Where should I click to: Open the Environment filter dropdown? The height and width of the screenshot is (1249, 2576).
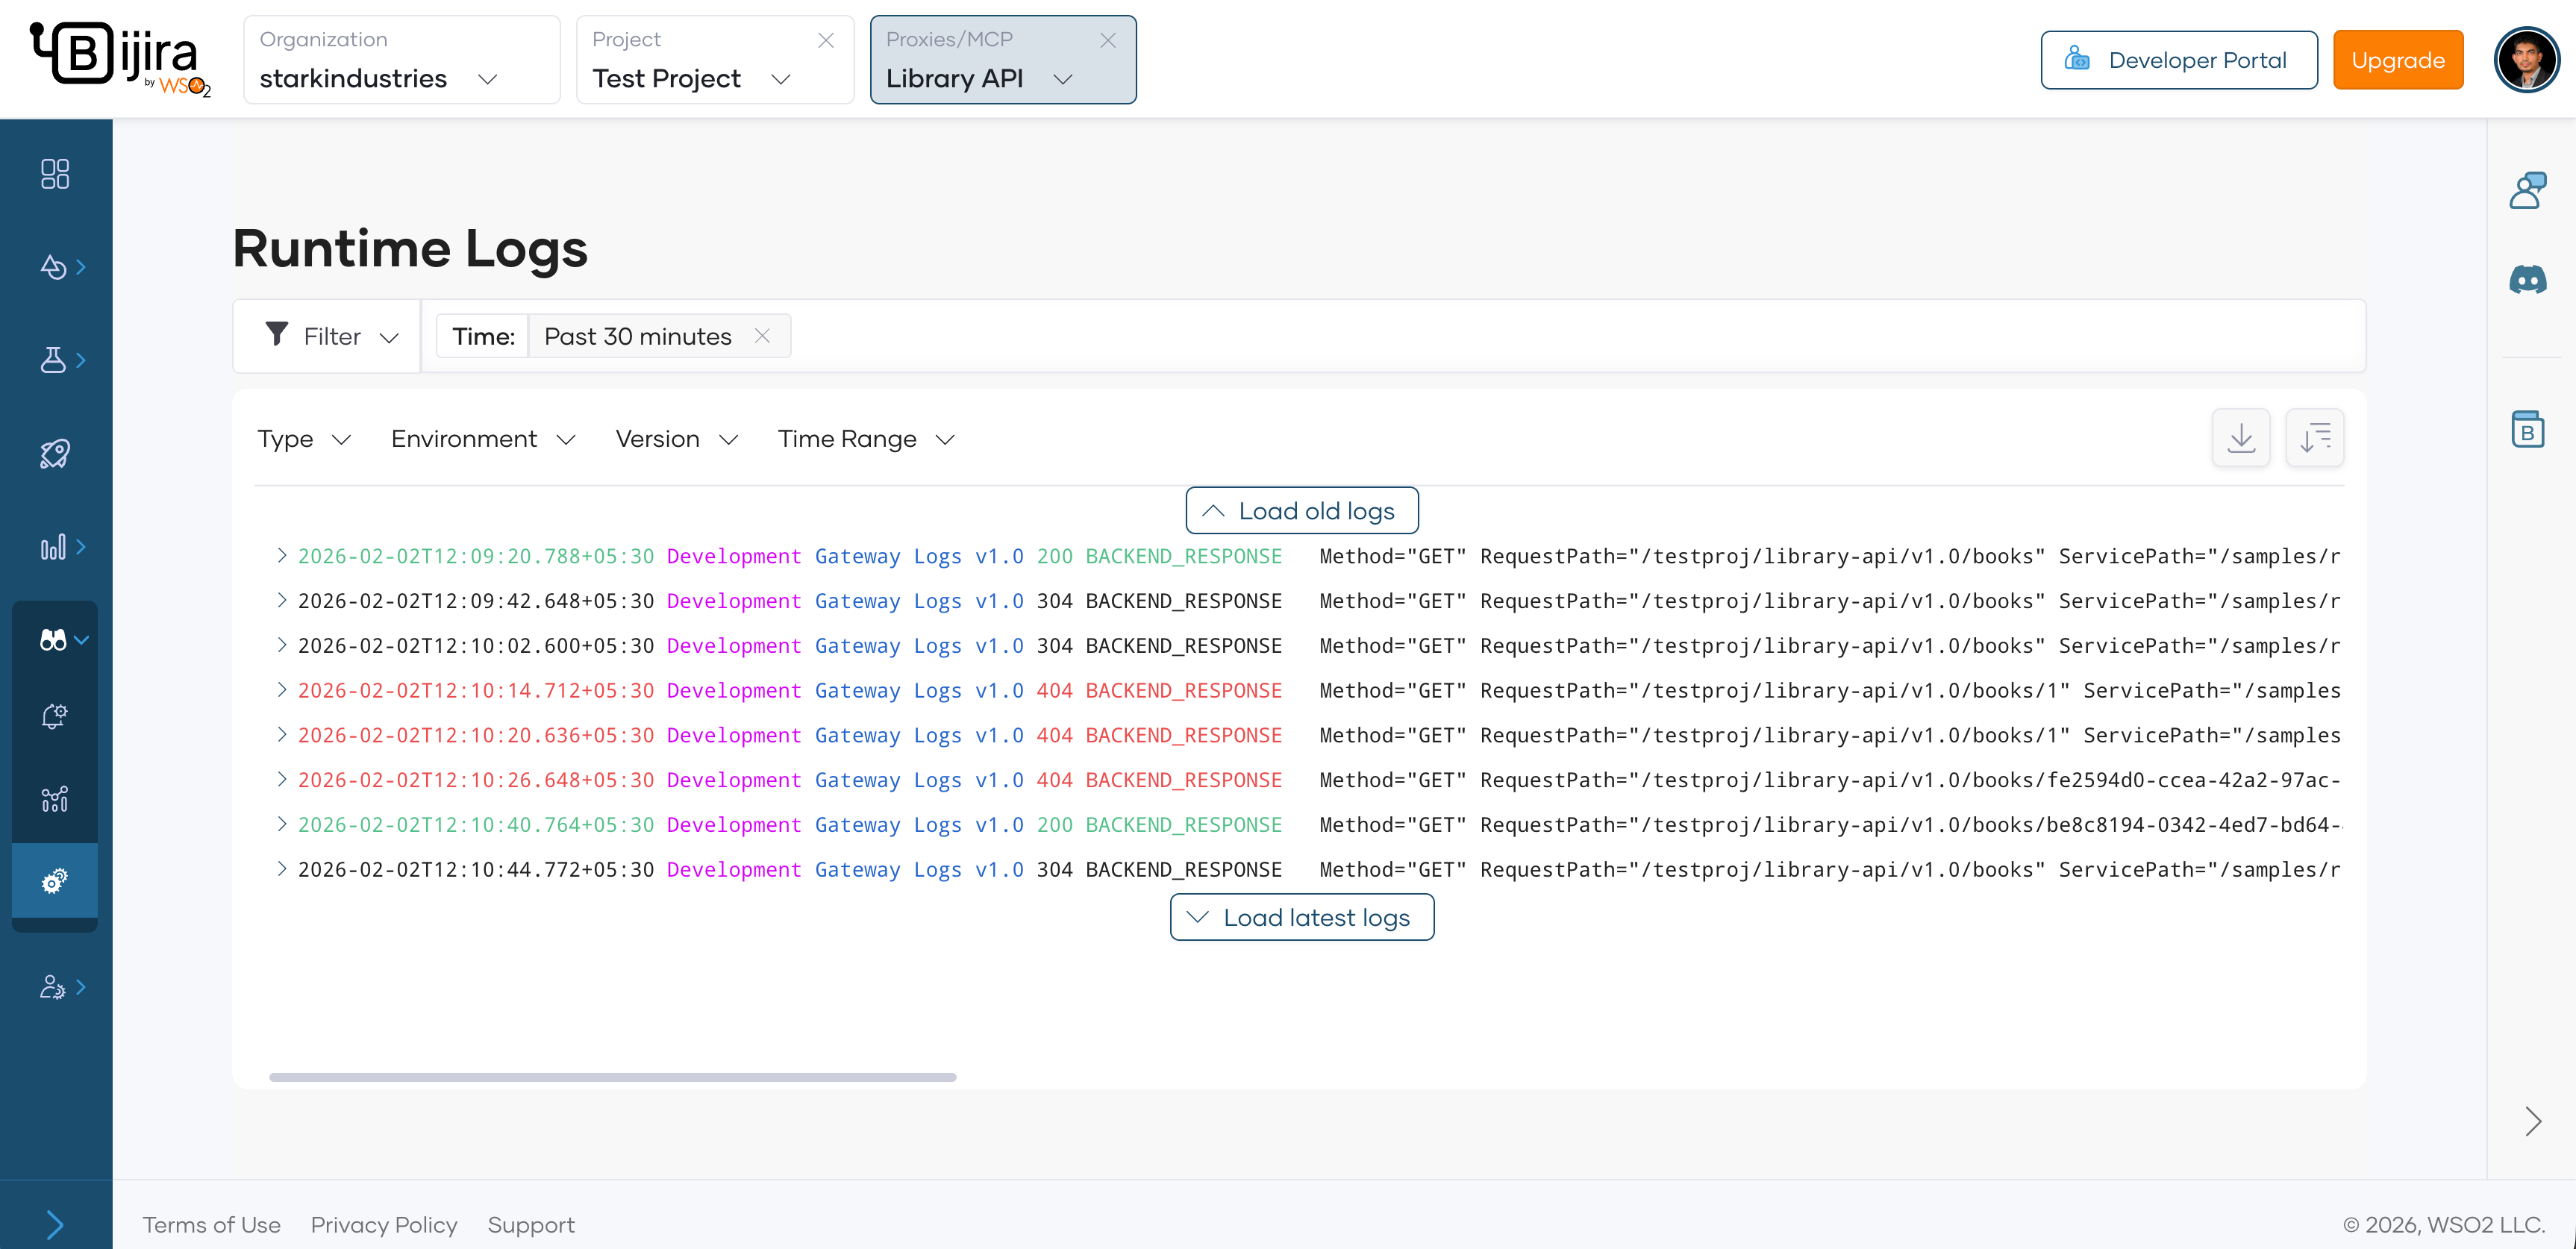click(x=483, y=439)
